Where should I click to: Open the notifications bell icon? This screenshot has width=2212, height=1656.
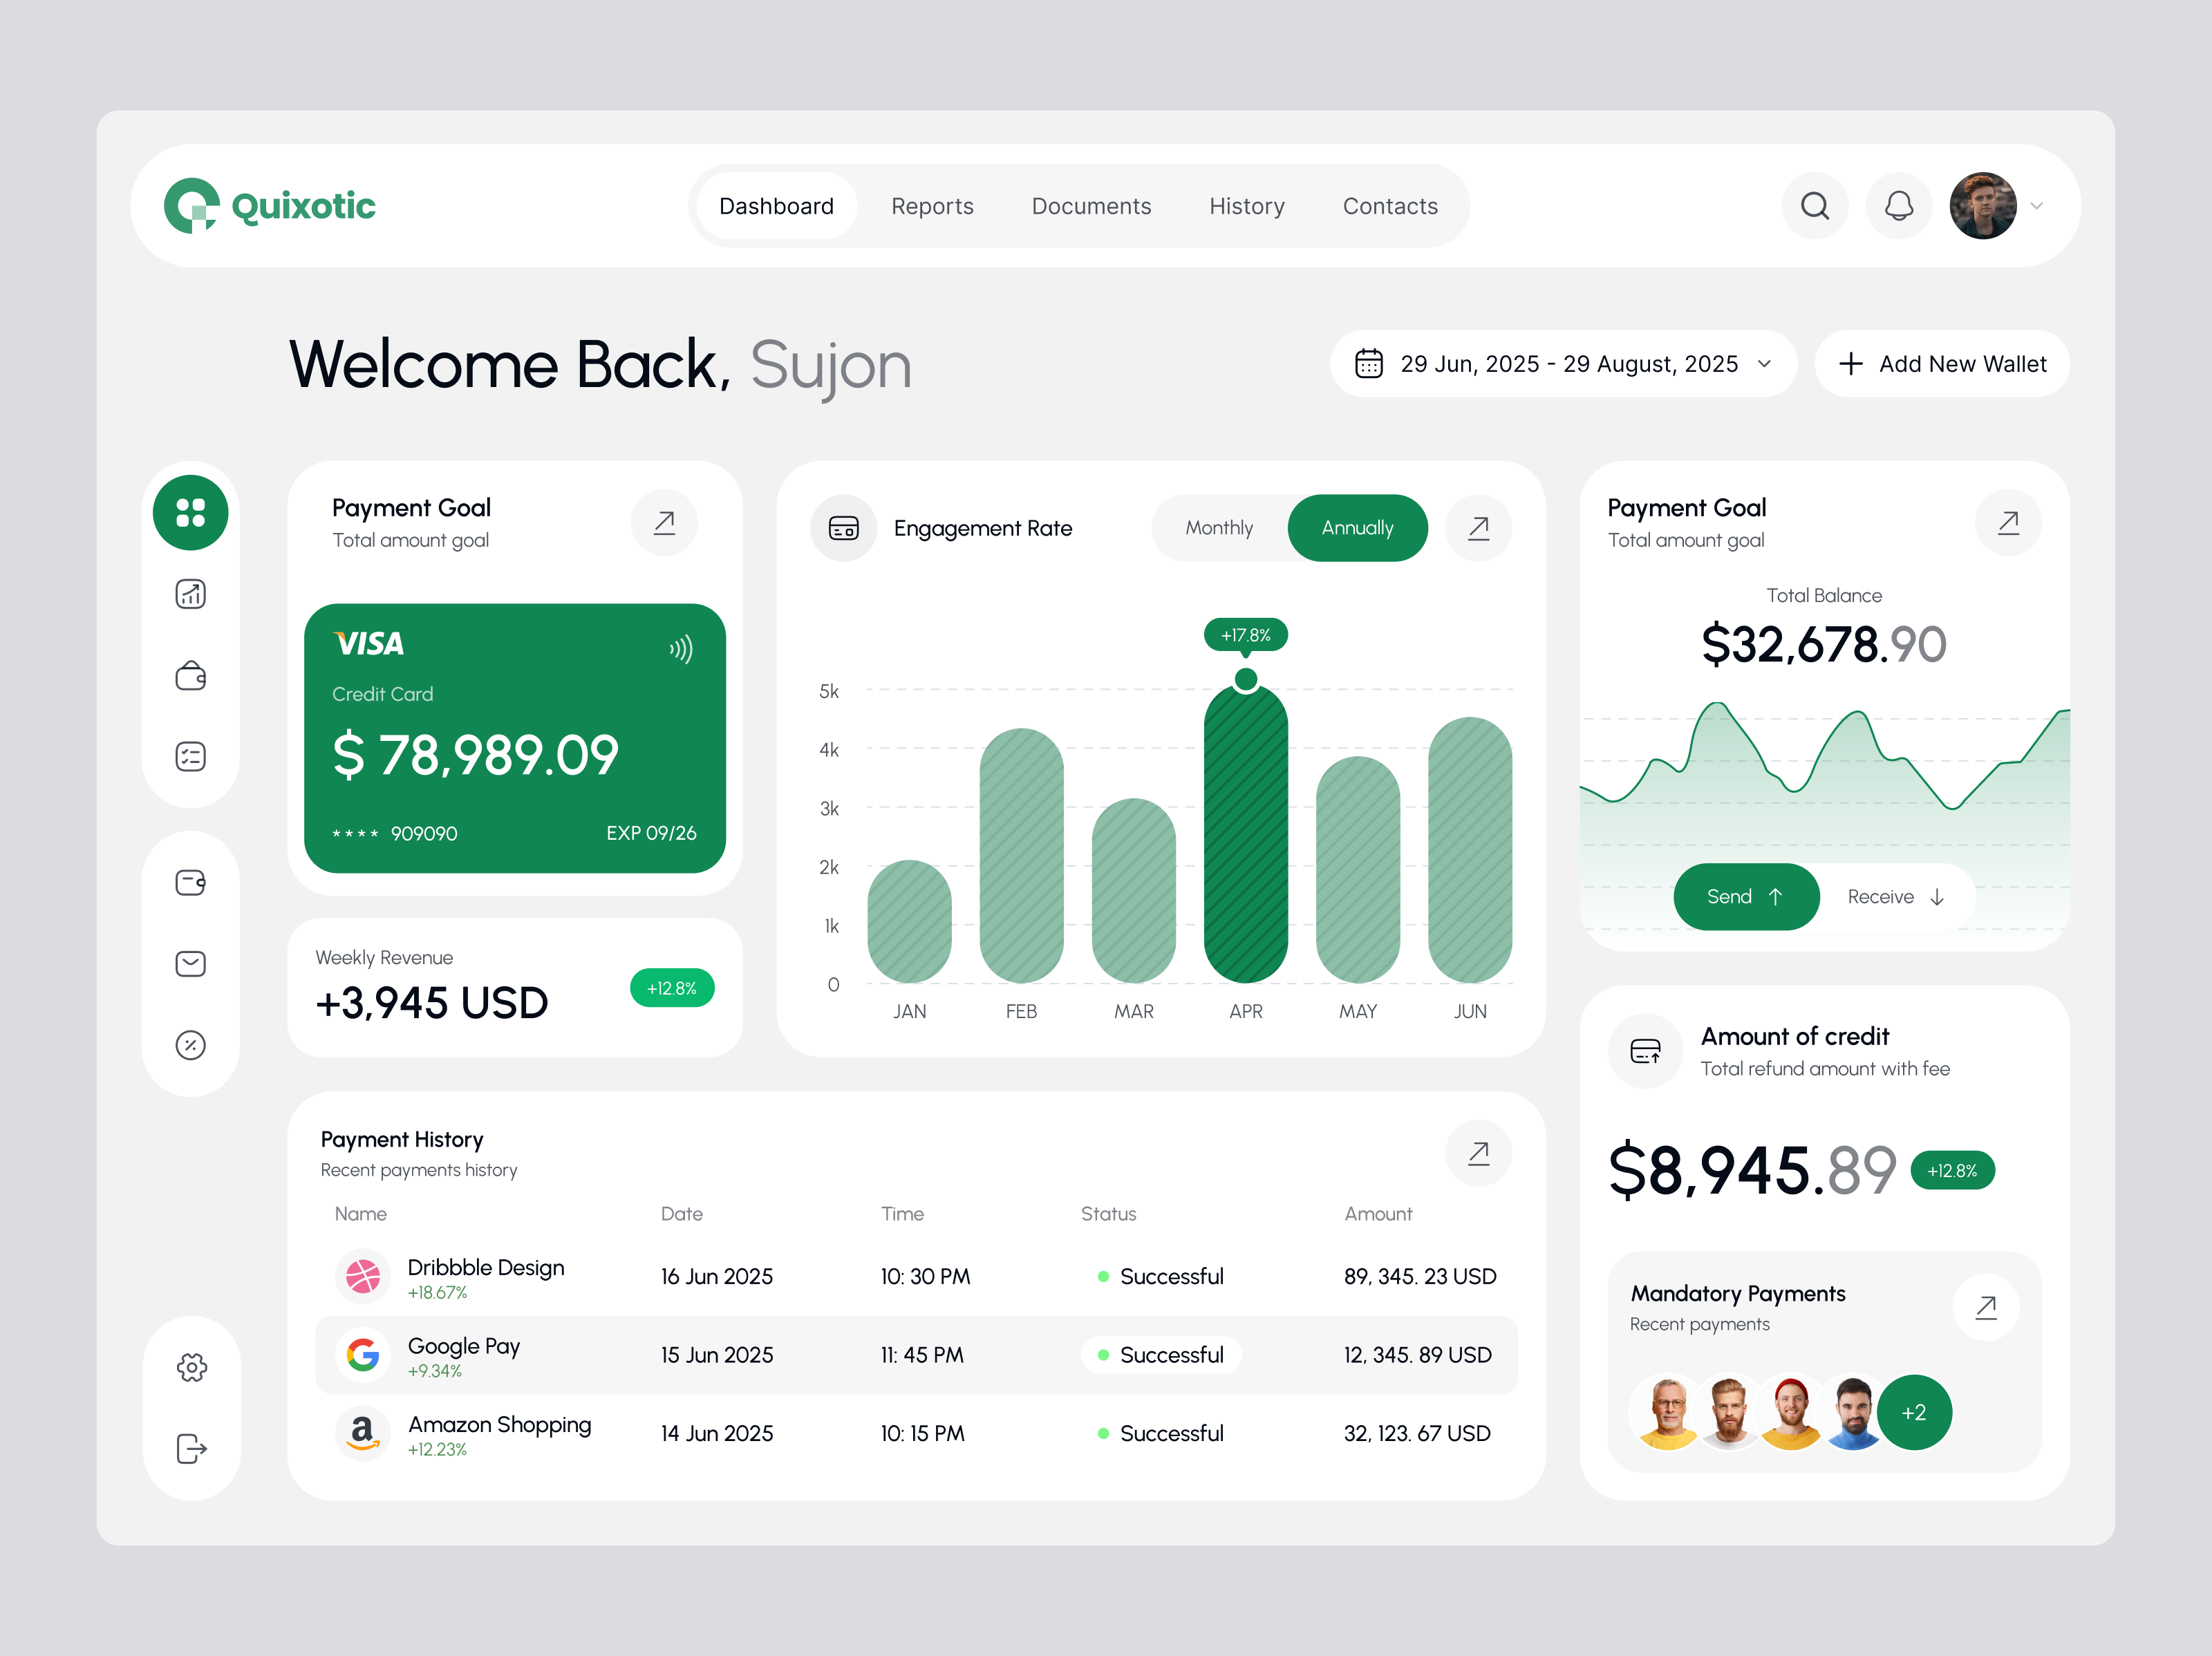[x=1899, y=206]
